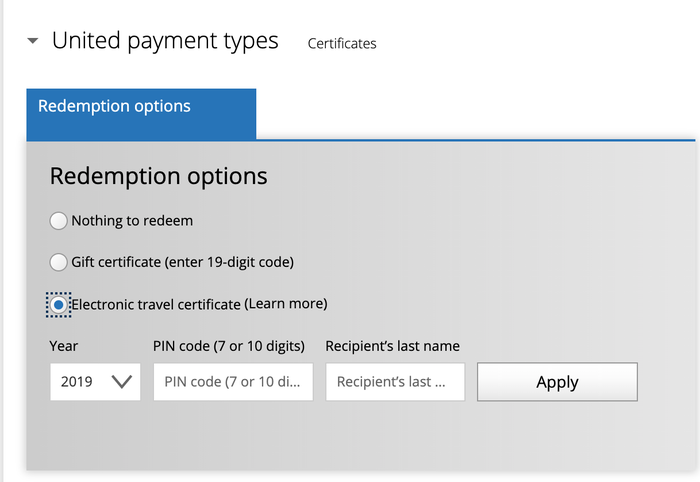Click the chevron arrow in Year dropdown
700x482 pixels.
click(121, 382)
